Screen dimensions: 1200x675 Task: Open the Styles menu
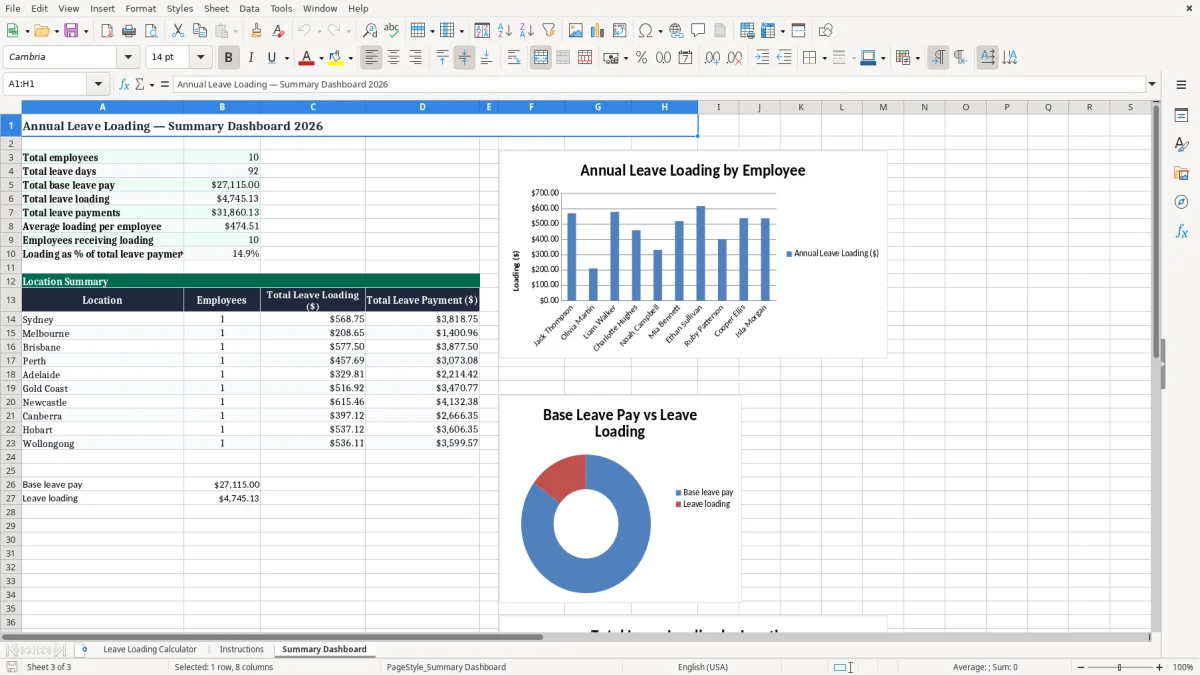click(x=180, y=8)
